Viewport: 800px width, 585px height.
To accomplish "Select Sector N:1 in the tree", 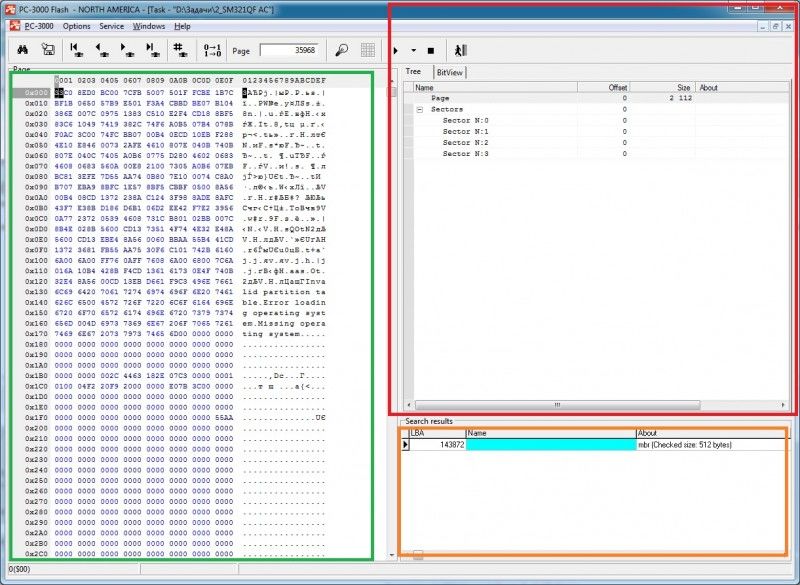I will pyautogui.click(x=465, y=132).
